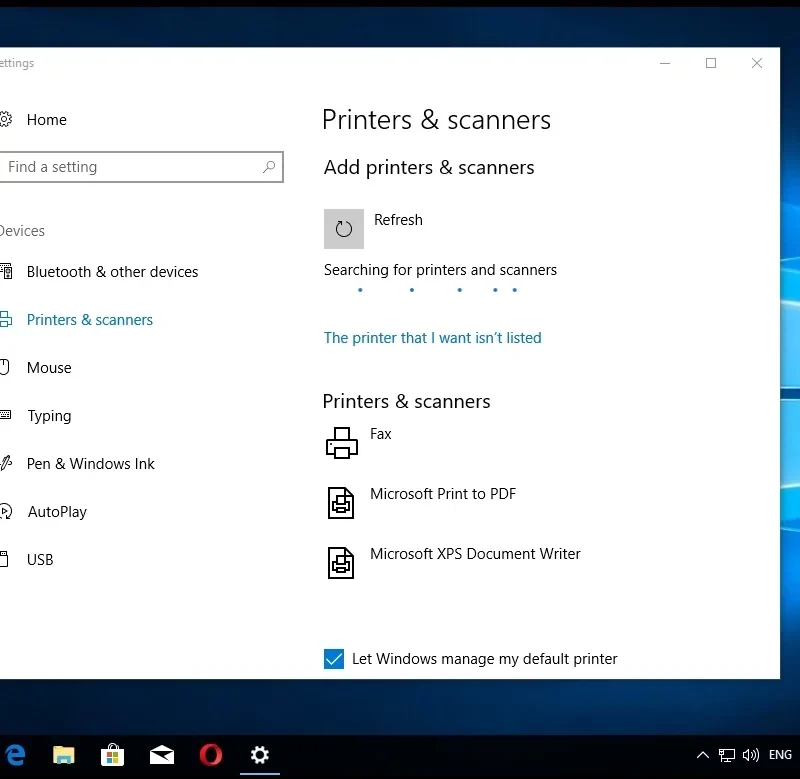Click the search magnifier icon
Viewport: 800px width, 779px height.
269,167
